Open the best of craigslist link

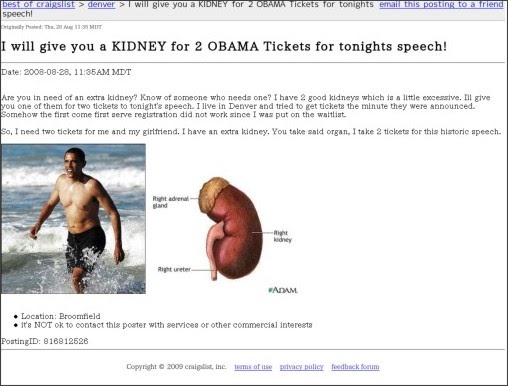(x=38, y=4)
